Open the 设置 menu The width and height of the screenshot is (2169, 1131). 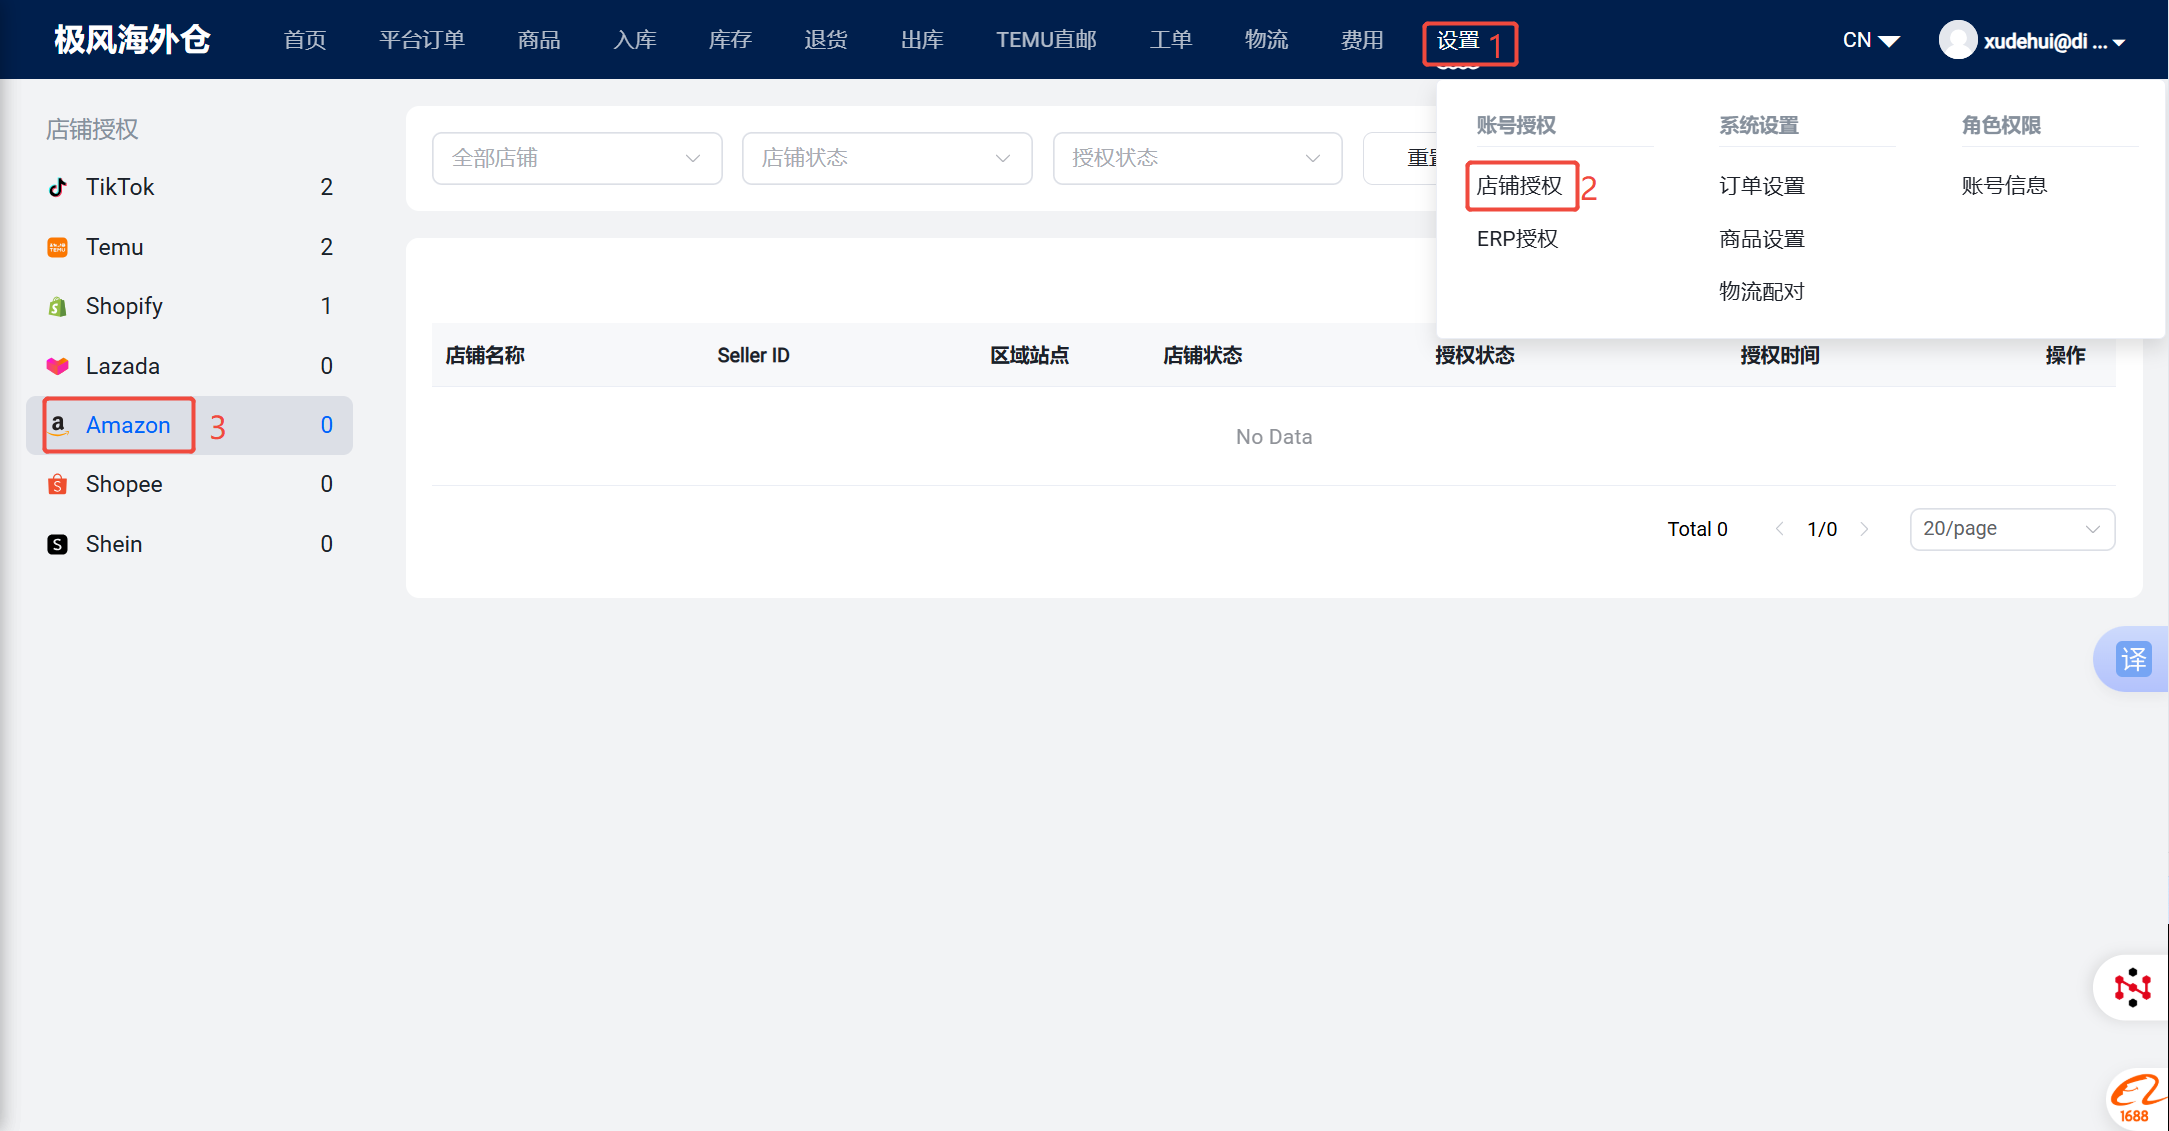pyautogui.click(x=1458, y=40)
